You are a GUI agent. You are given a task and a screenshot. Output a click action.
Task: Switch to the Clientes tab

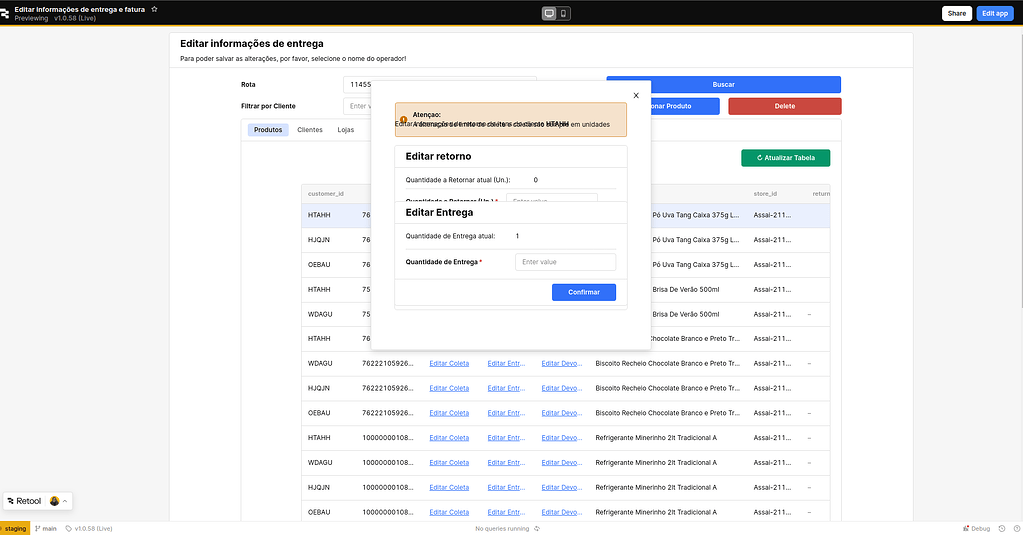pos(310,130)
